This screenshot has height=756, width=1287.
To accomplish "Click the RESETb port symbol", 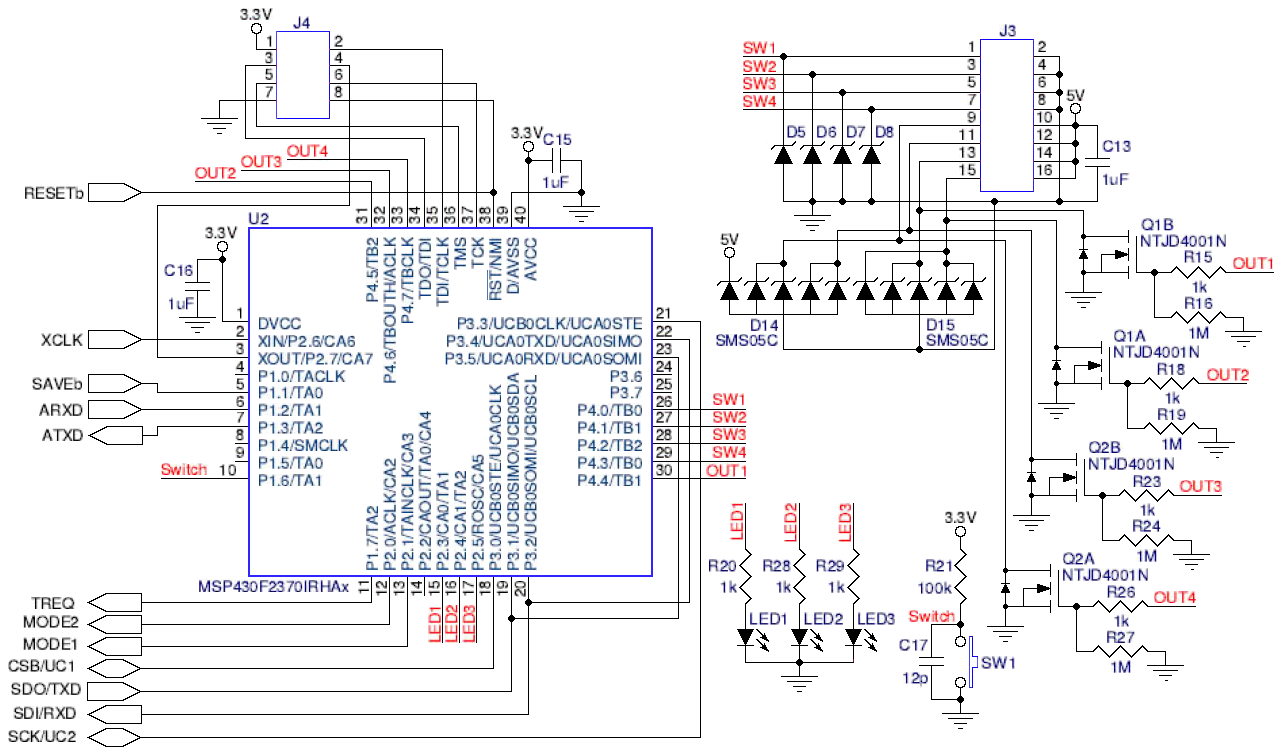I will [x=115, y=192].
